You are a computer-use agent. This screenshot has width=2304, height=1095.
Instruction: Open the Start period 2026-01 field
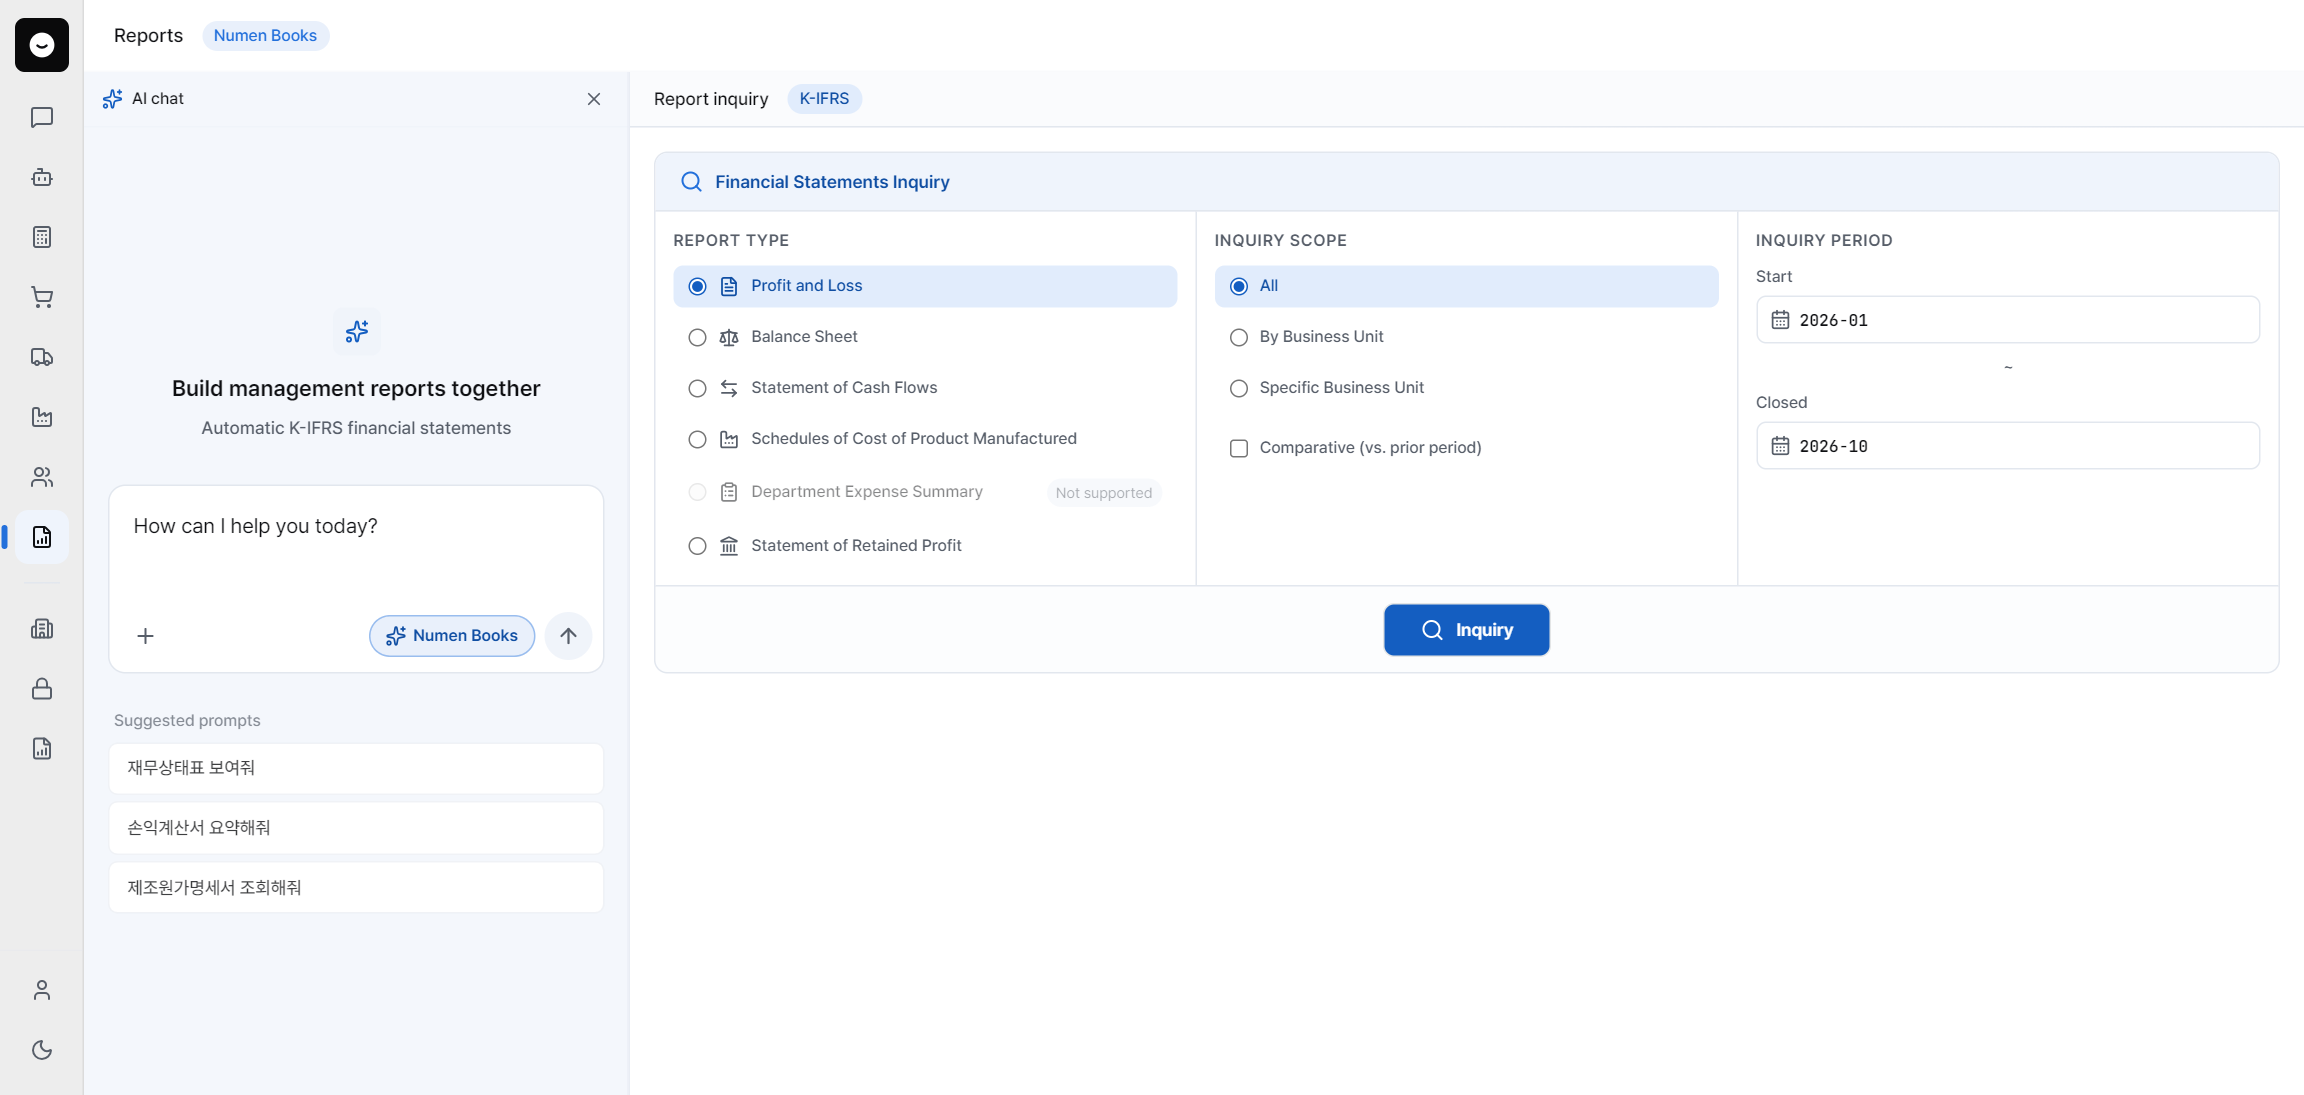(2007, 320)
